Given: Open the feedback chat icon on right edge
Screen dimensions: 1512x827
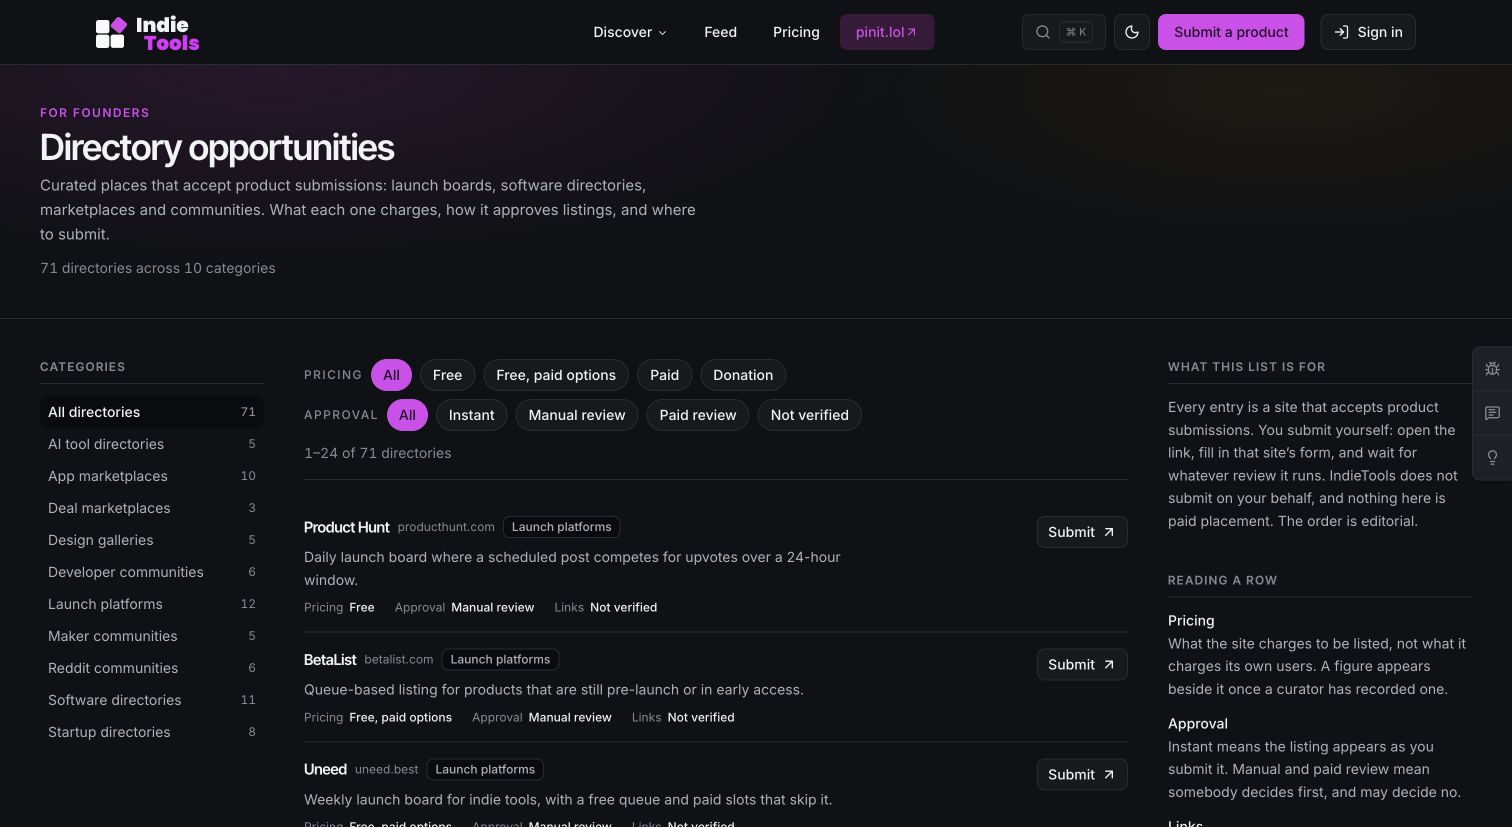Looking at the screenshot, I should tap(1492, 413).
